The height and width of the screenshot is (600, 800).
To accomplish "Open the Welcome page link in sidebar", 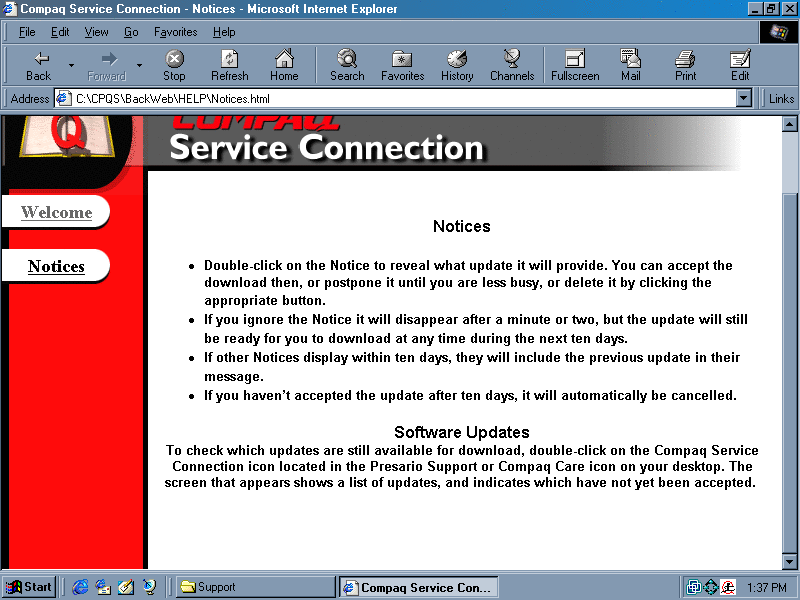I will (57, 212).
